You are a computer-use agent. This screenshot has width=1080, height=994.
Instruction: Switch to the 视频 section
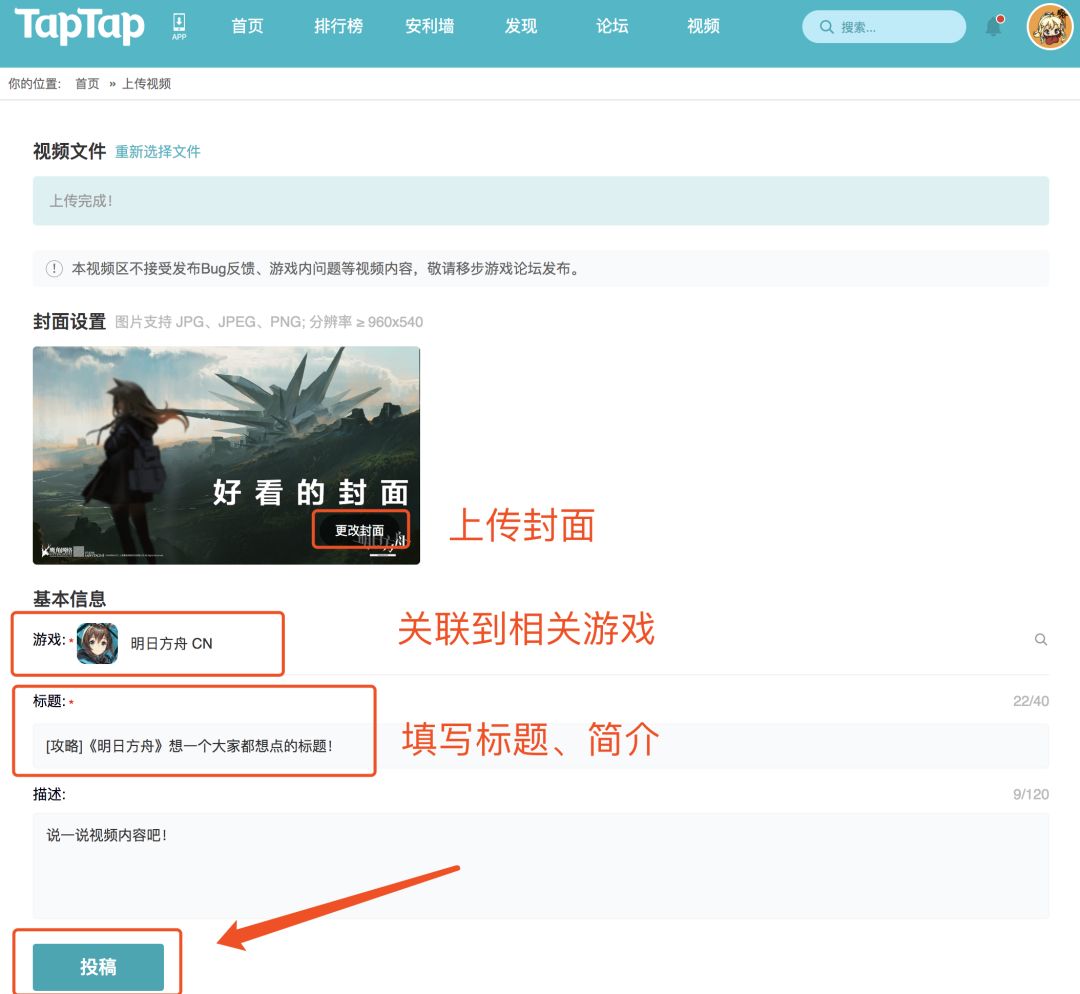coord(703,27)
